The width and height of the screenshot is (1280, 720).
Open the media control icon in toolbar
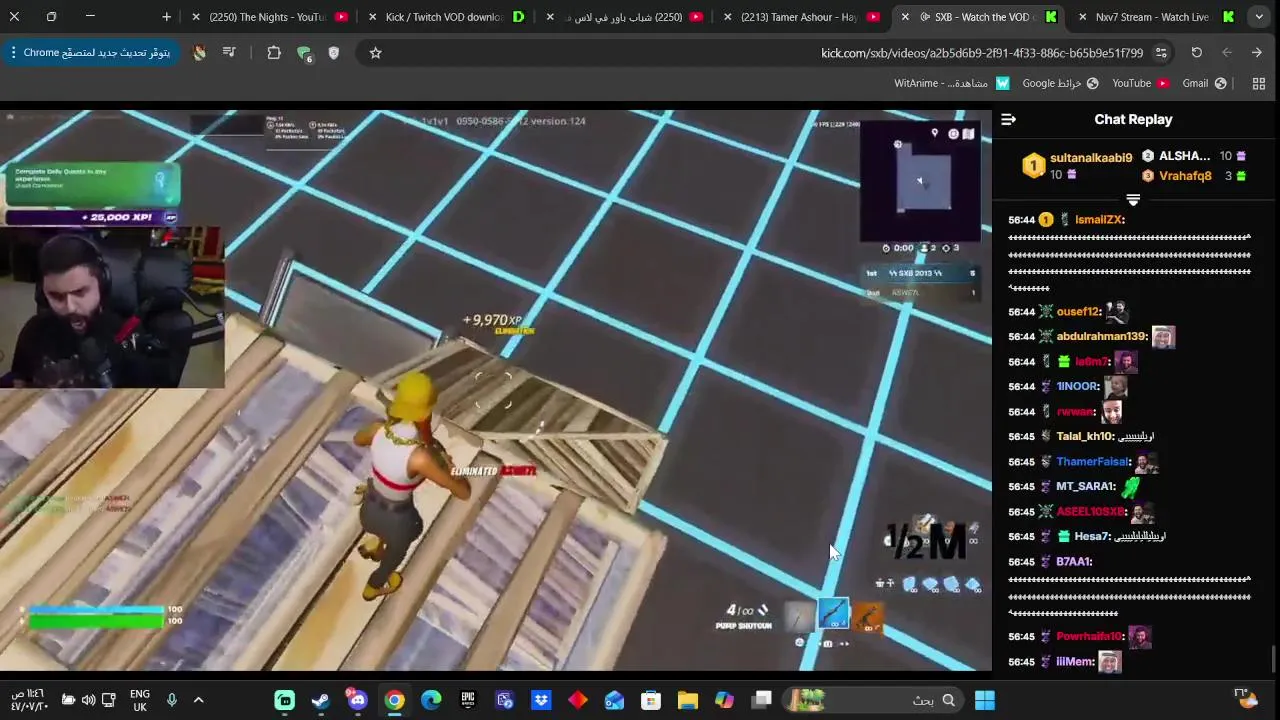[229, 53]
